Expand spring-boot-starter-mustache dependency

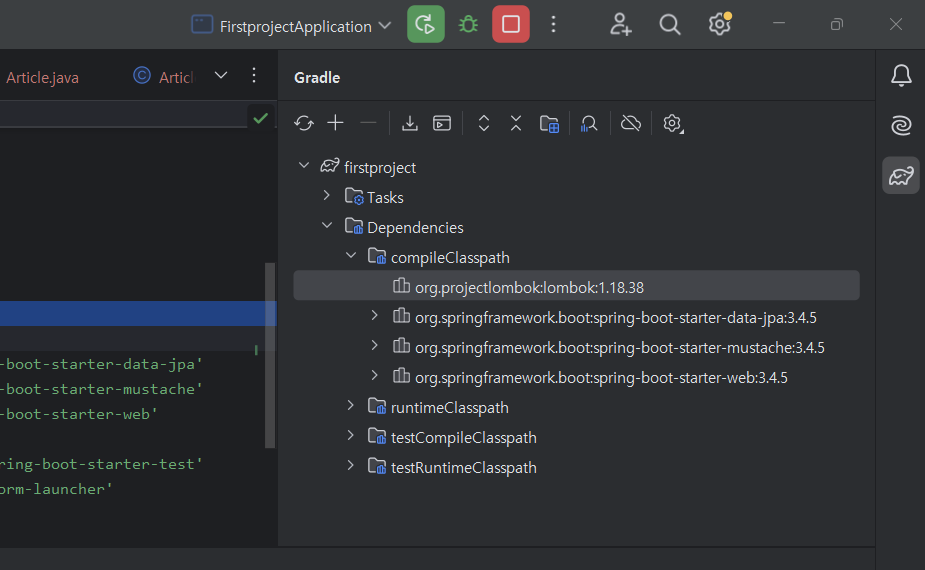375,345
